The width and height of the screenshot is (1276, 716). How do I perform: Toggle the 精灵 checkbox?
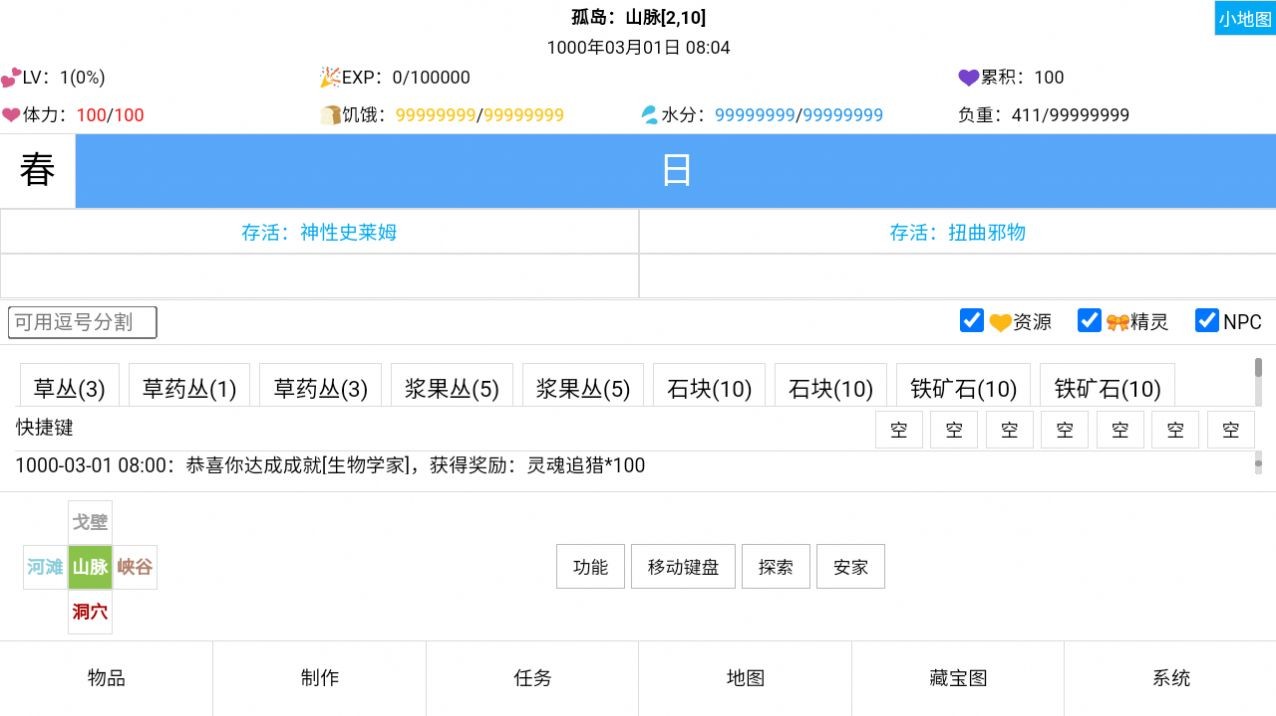(x=1089, y=320)
